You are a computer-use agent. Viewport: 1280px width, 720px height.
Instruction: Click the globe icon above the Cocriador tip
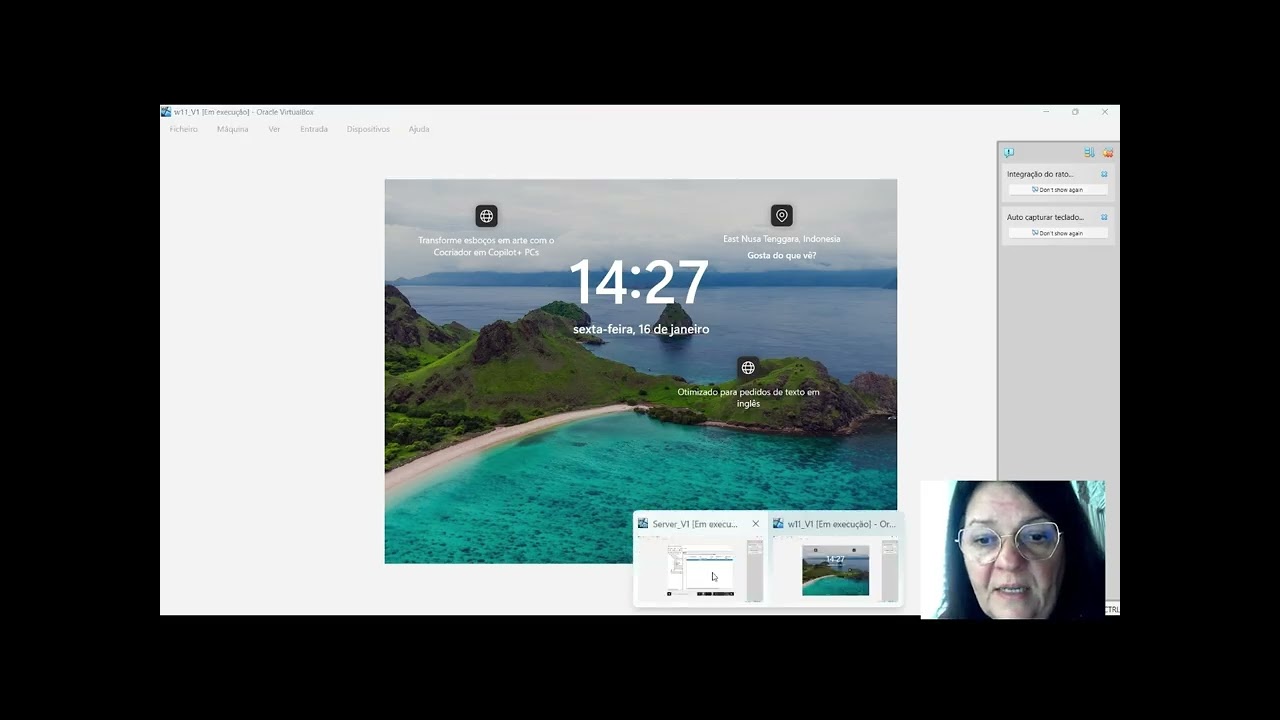(x=486, y=216)
